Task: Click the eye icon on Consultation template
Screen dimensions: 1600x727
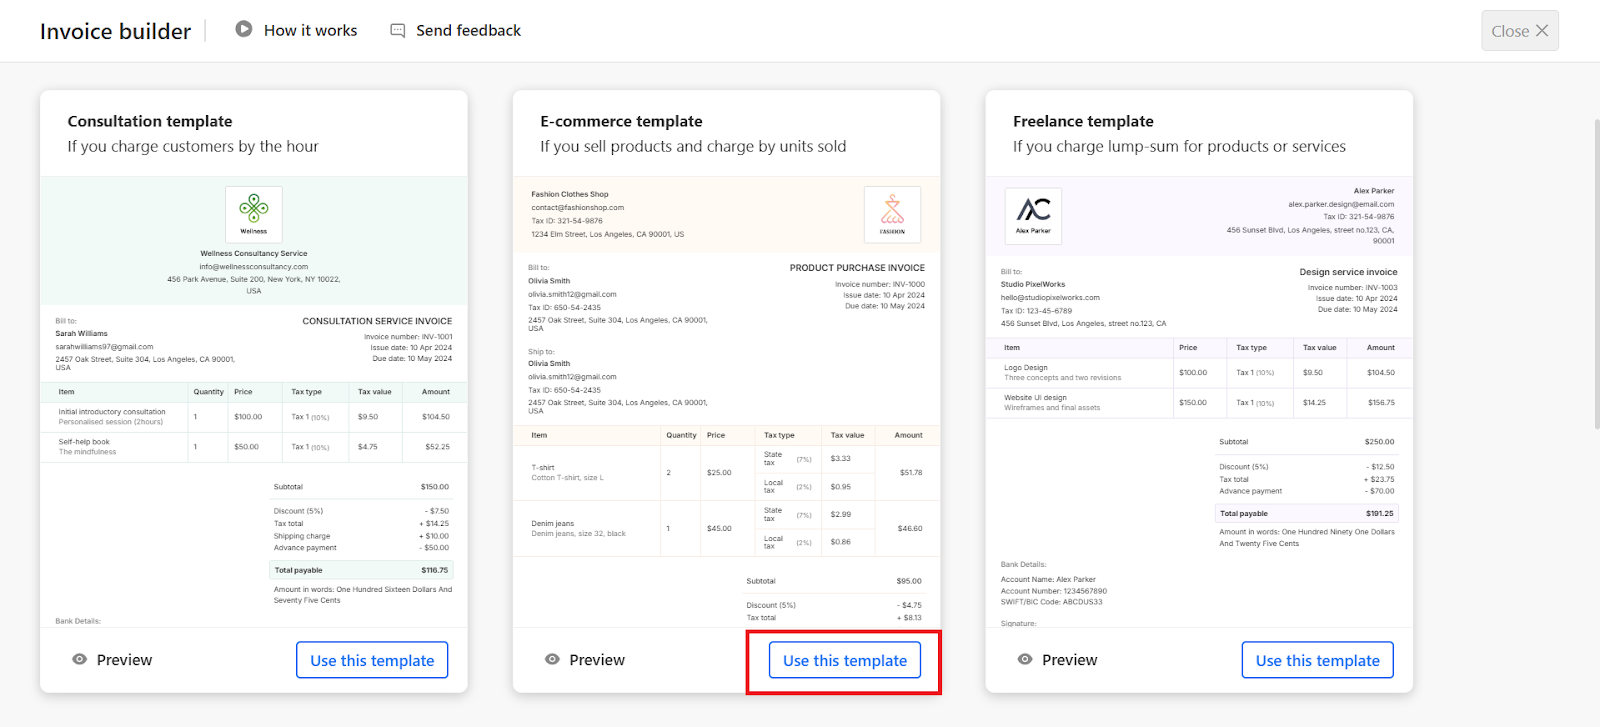Action: (80, 660)
